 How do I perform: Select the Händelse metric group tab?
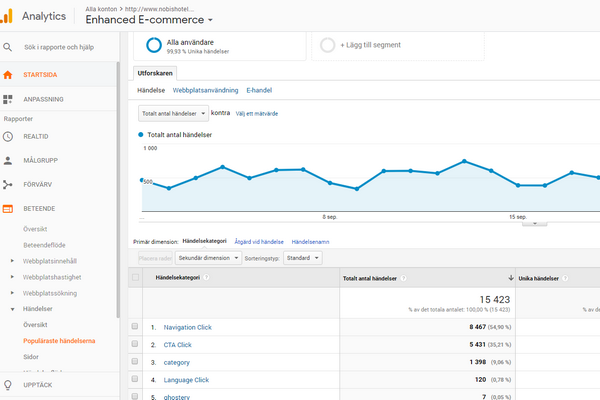(151, 90)
